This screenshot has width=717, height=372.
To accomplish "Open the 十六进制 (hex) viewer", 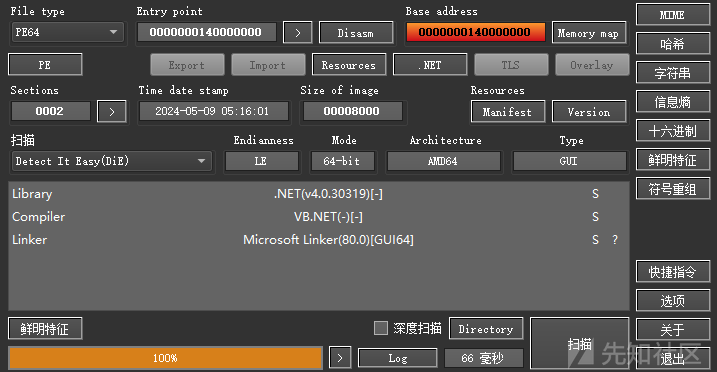I will [673, 131].
